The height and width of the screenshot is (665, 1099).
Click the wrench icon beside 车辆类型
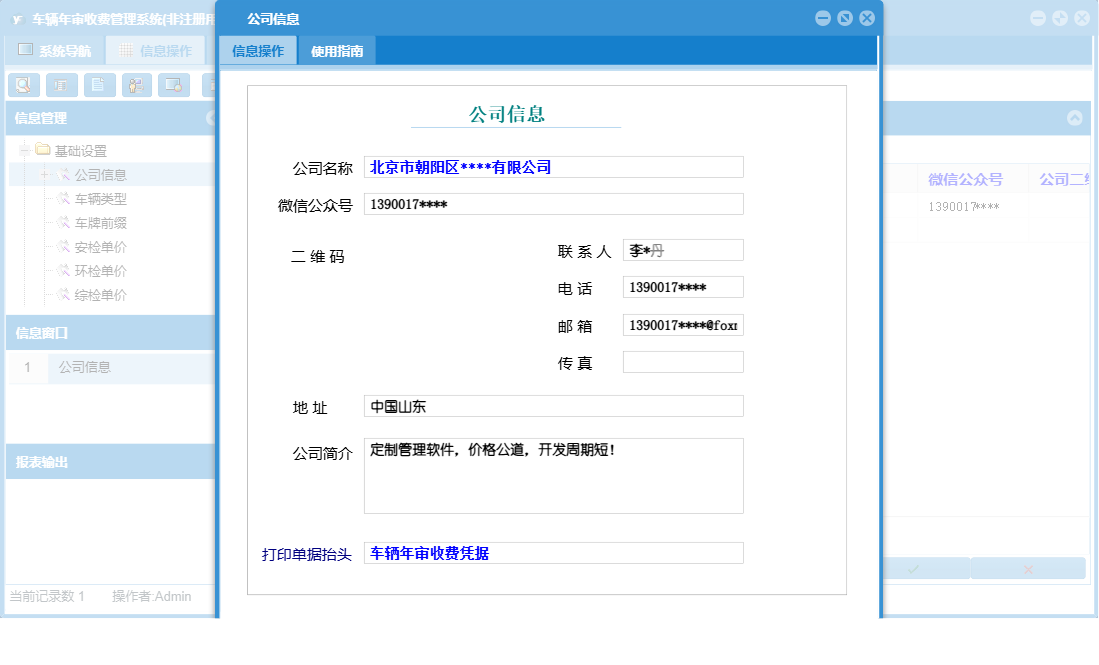[63, 198]
